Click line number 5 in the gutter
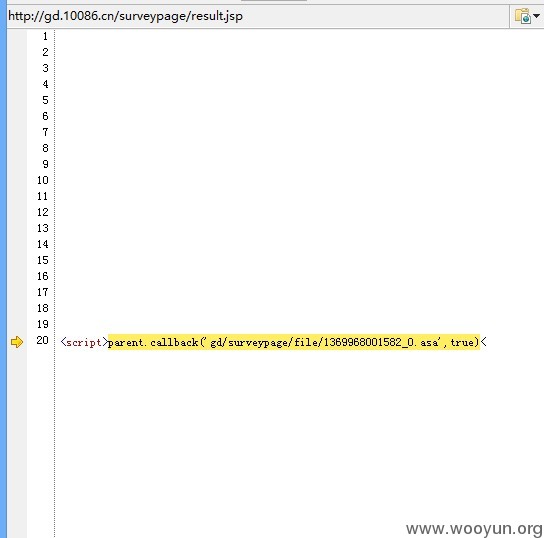544x538 pixels. tap(45, 100)
